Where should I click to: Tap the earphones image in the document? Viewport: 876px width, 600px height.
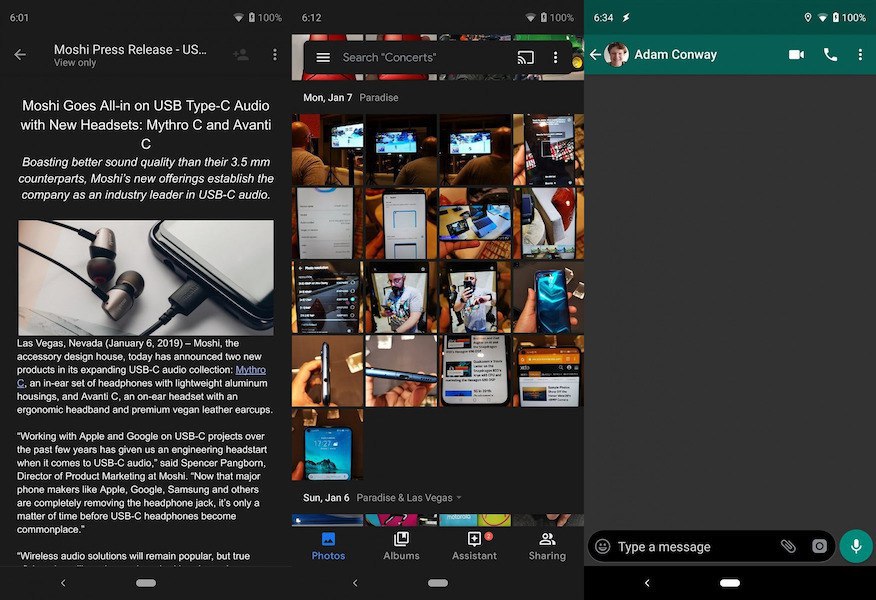146,278
